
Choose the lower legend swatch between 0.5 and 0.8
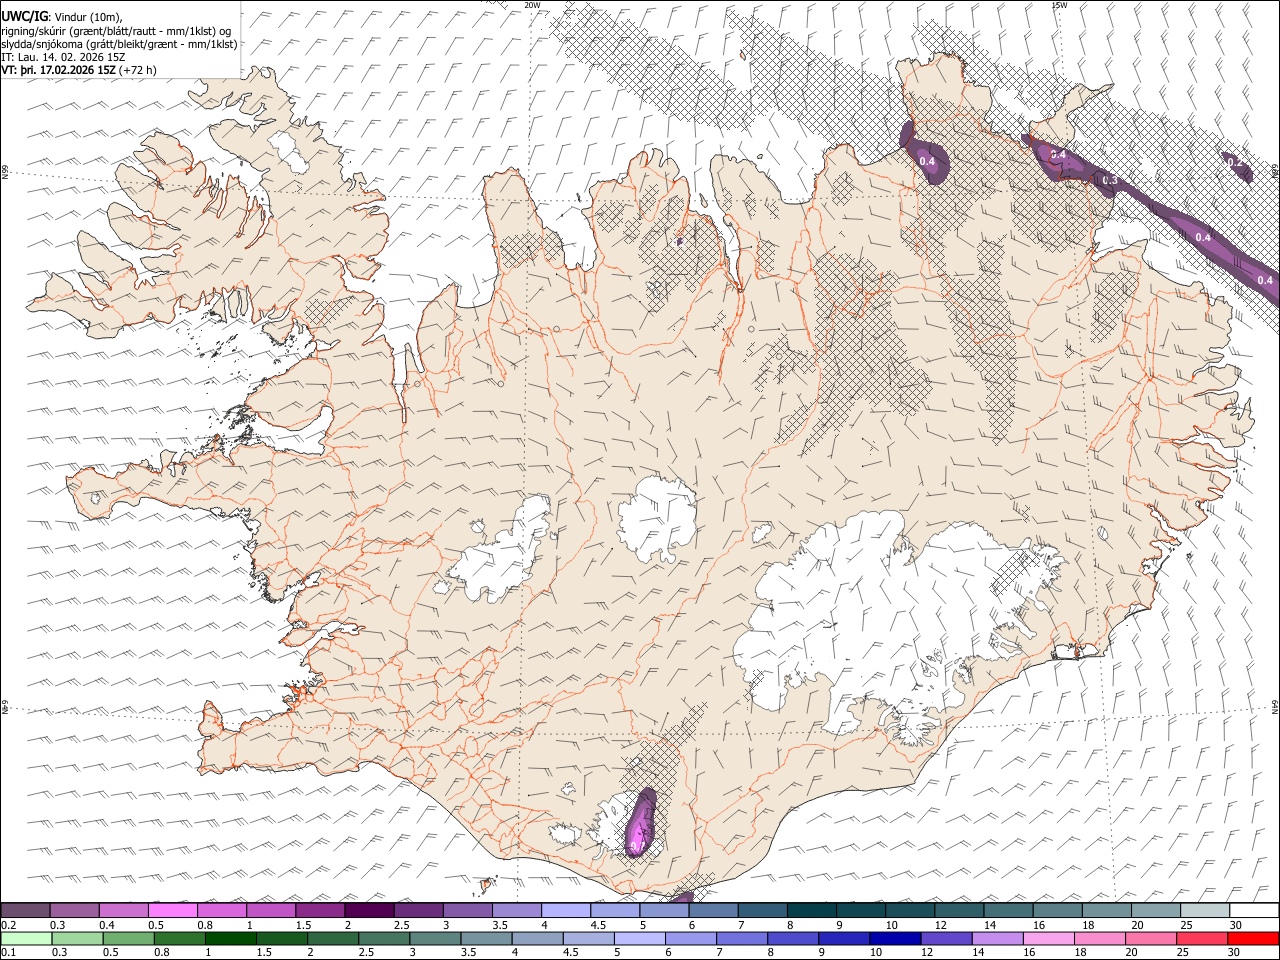coord(129,938)
